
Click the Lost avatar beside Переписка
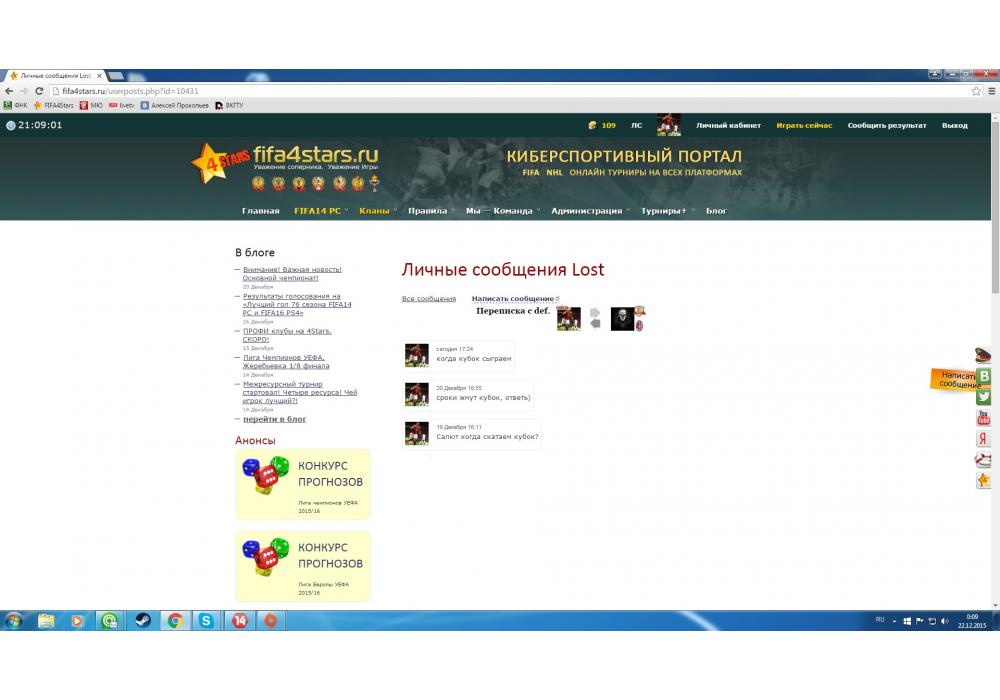(569, 319)
